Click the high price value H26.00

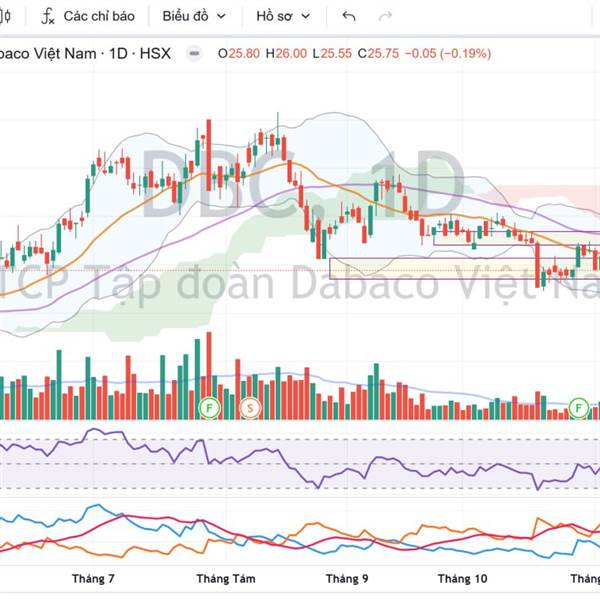point(286,54)
